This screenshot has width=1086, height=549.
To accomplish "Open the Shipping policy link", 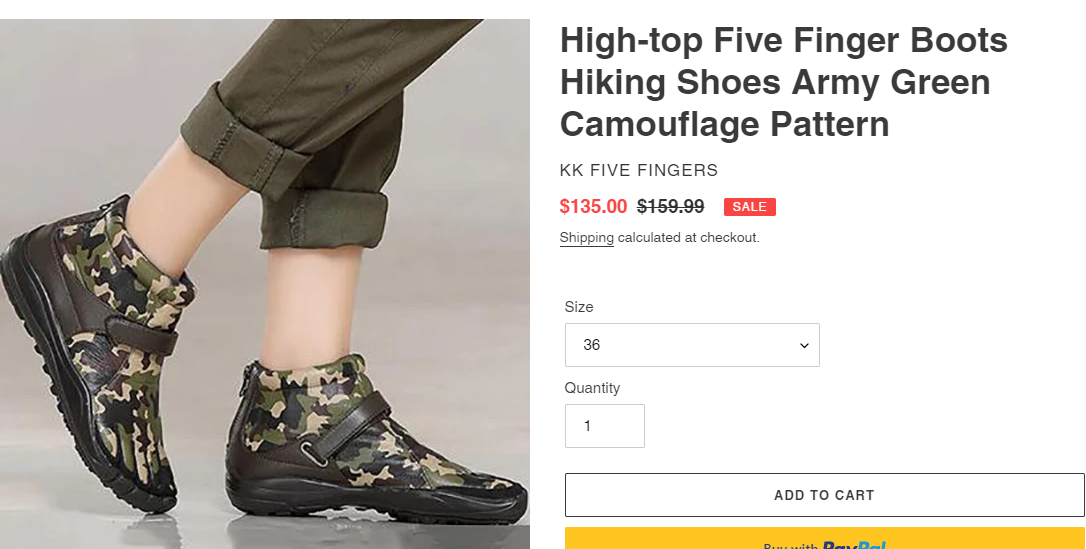I will pos(586,238).
